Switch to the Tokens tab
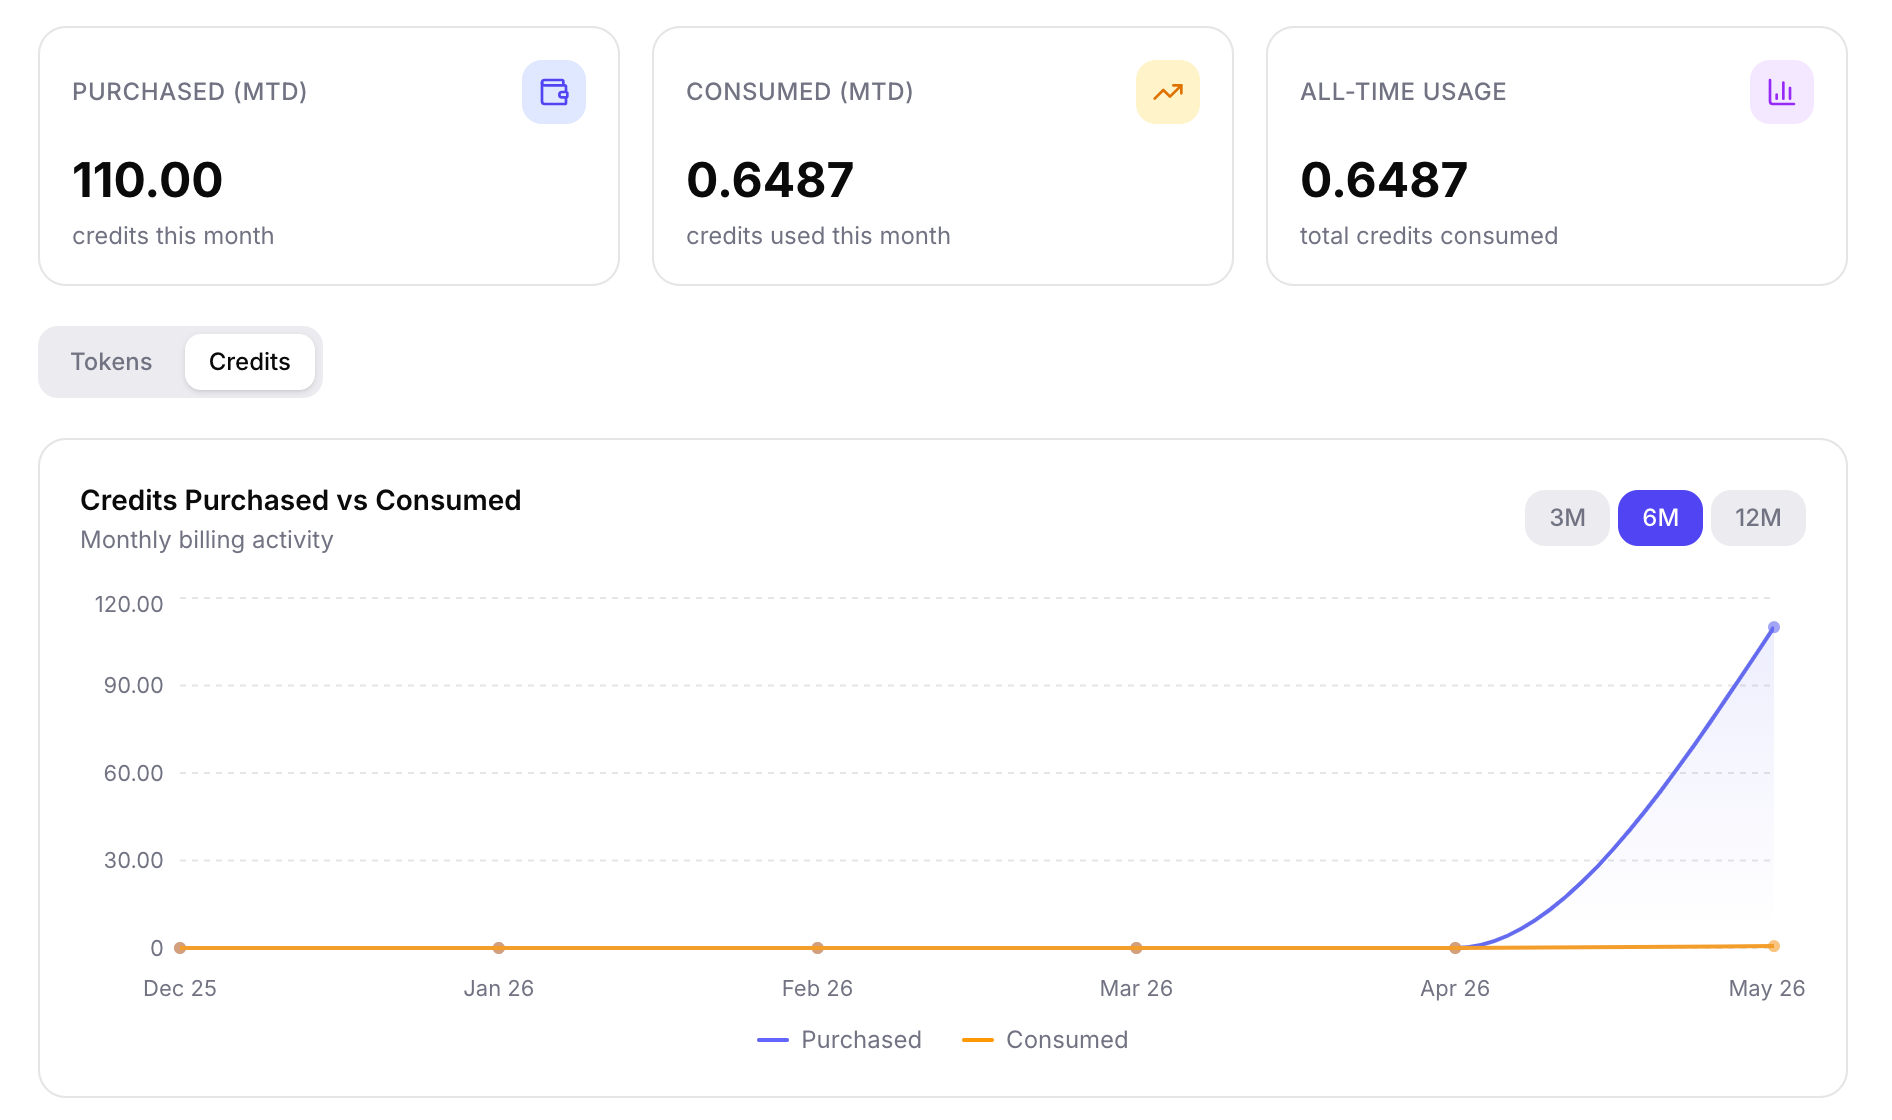The image size is (1892, 1120). 111,362
